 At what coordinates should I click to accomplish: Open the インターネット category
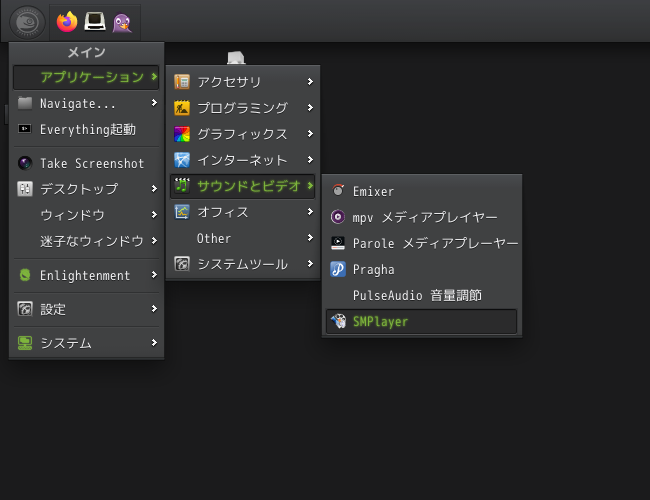pyautogui.click(x=243, y=160)
